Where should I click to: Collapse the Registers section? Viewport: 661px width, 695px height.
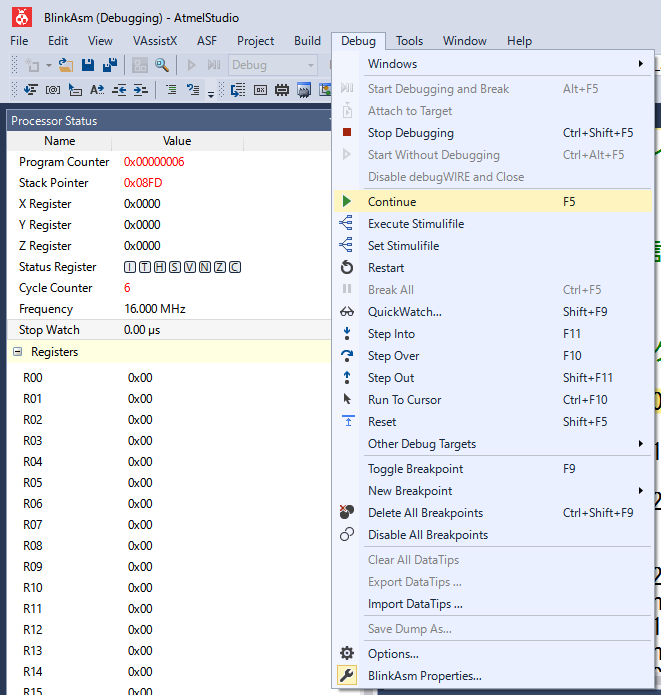(x=17, y=352)
